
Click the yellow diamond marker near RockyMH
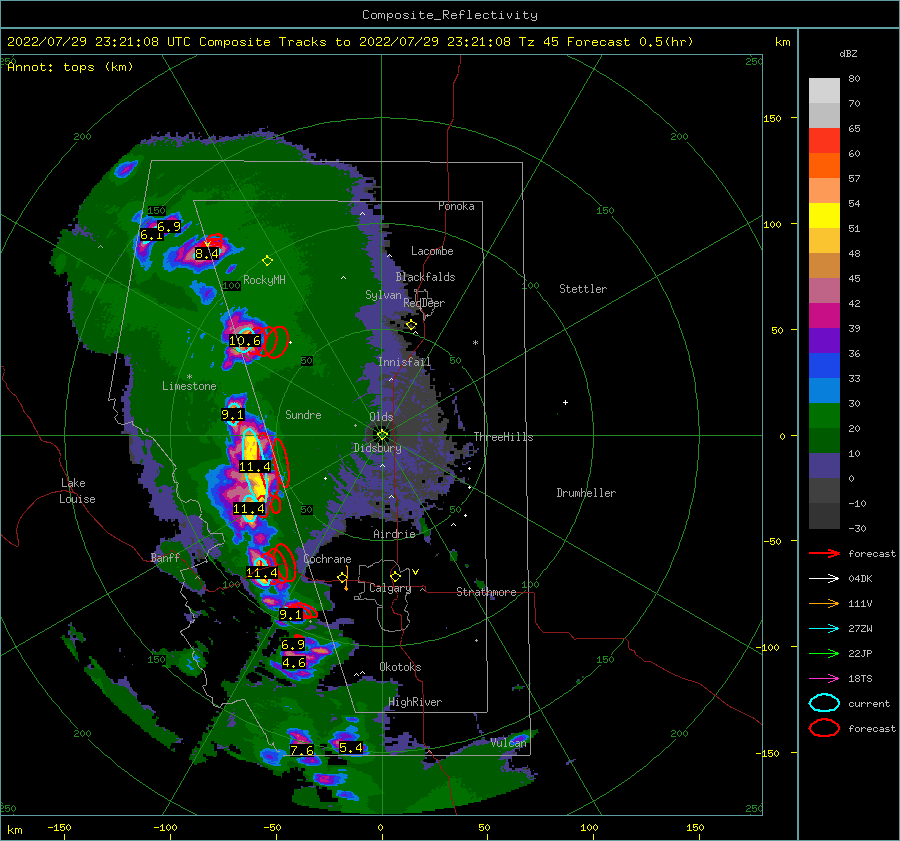(267, 261)
